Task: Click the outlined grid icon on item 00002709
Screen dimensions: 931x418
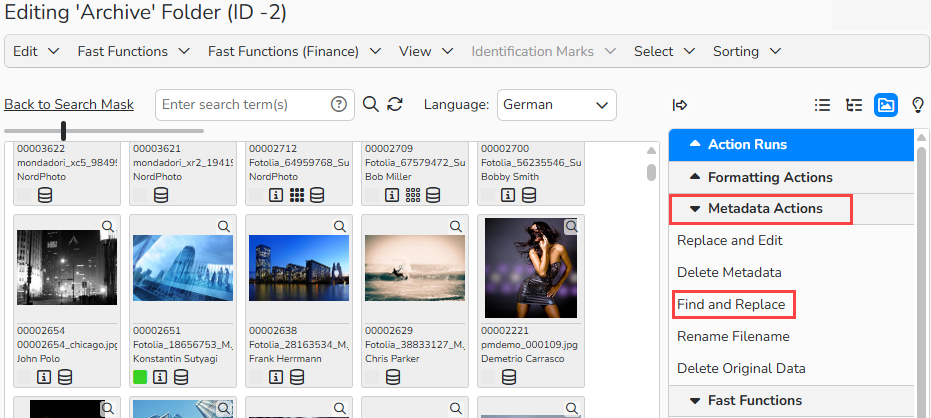Action: [x=413, y=195]
